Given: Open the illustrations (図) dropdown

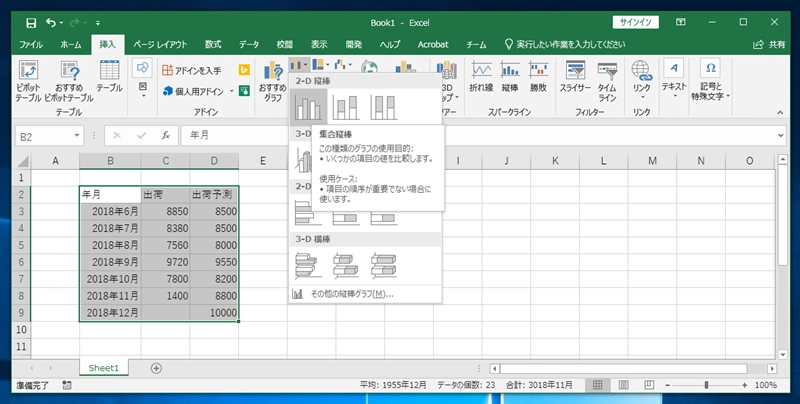Looking at the screenshot, I should 142,79.
